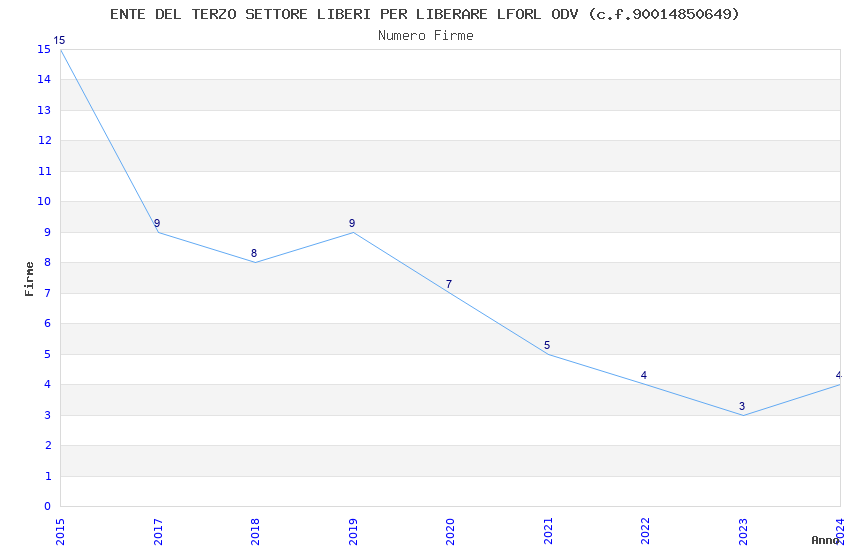Click y-axis tick label 10
850x550 pixels.
(44, 202)
